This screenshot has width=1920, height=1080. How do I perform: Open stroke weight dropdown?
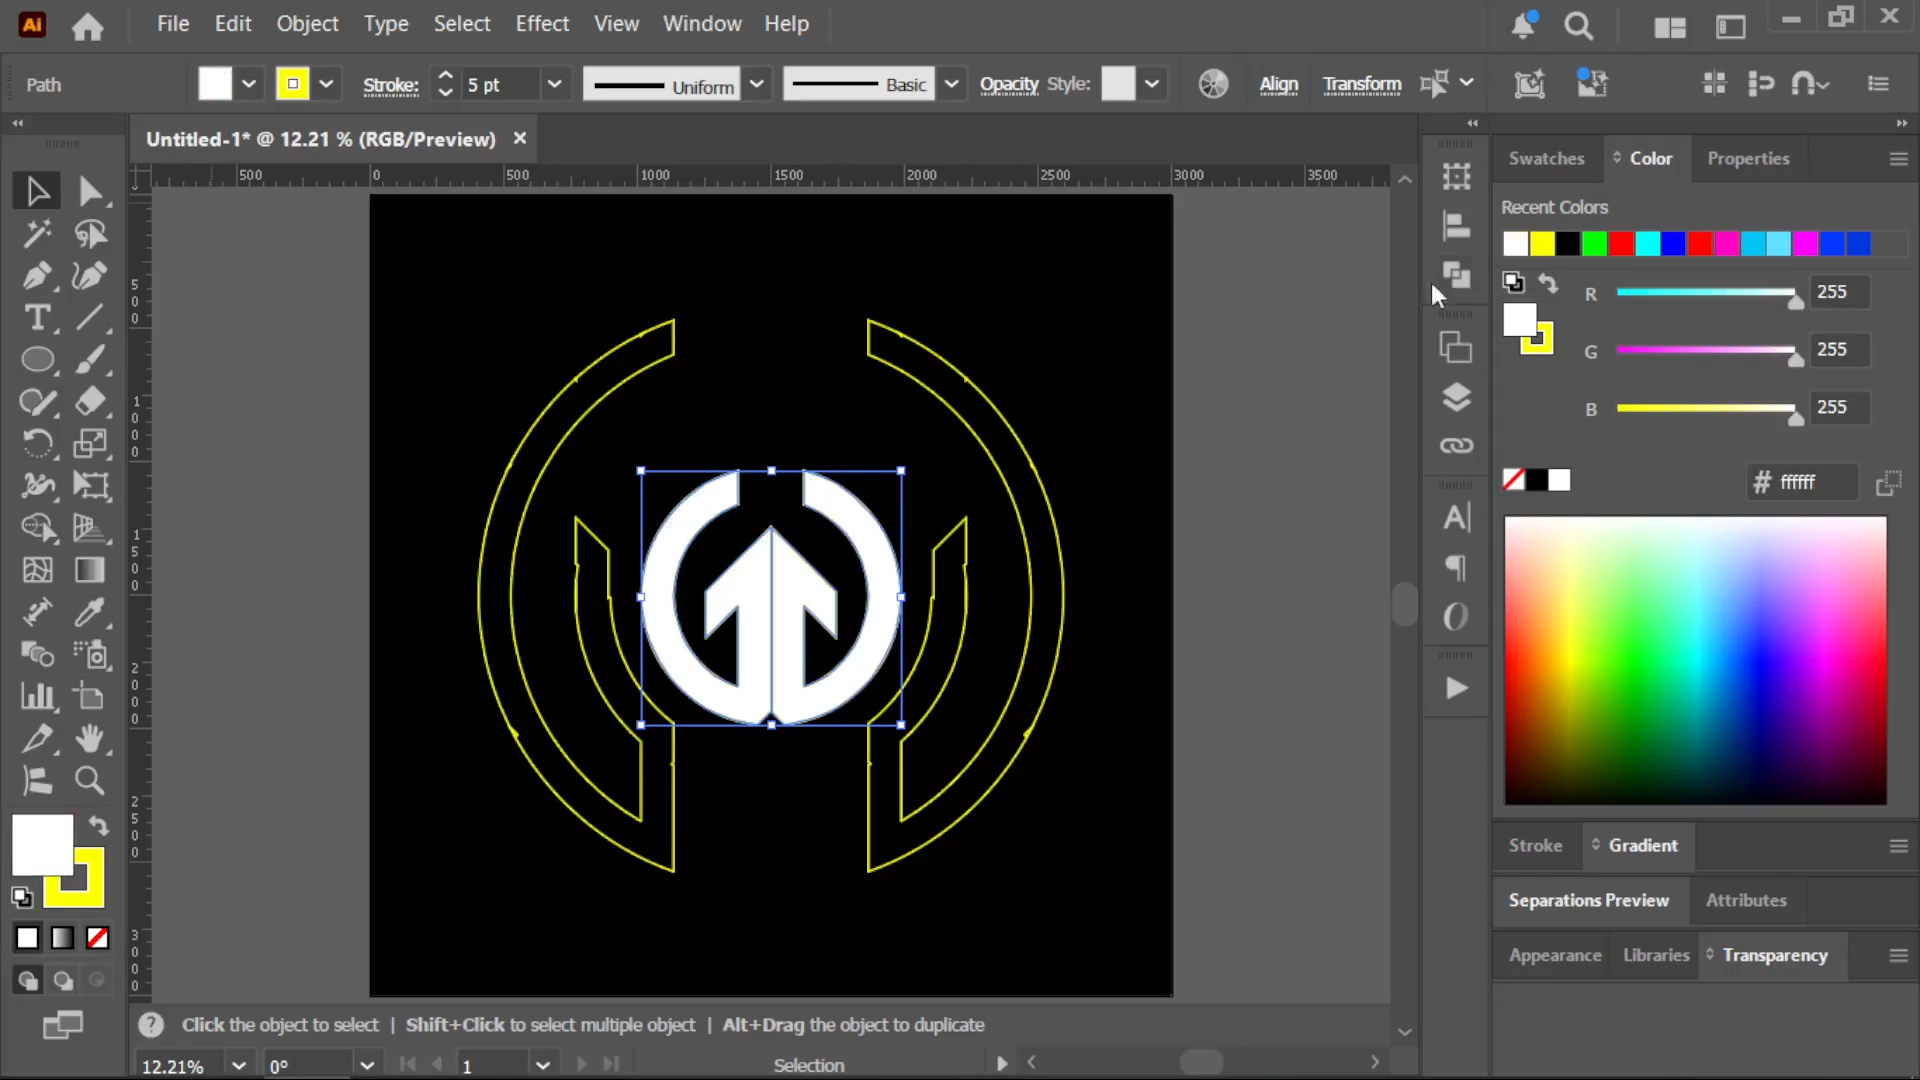click(x=554, y=84)
